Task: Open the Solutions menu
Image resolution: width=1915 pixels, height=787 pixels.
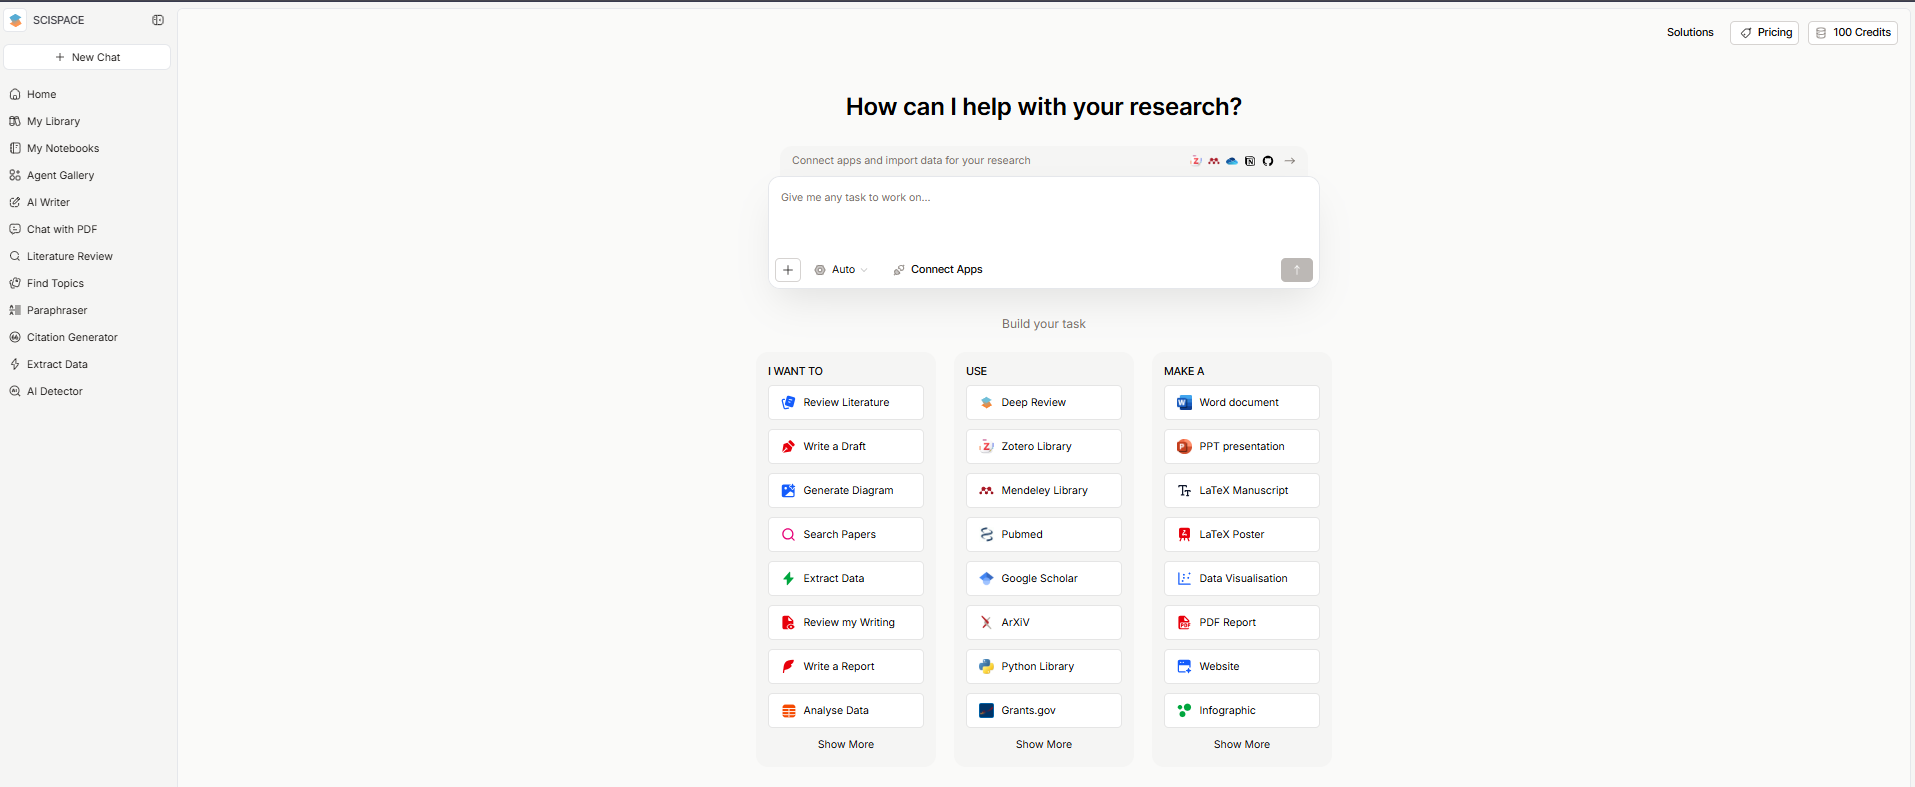Action: tap(1689, 33)
